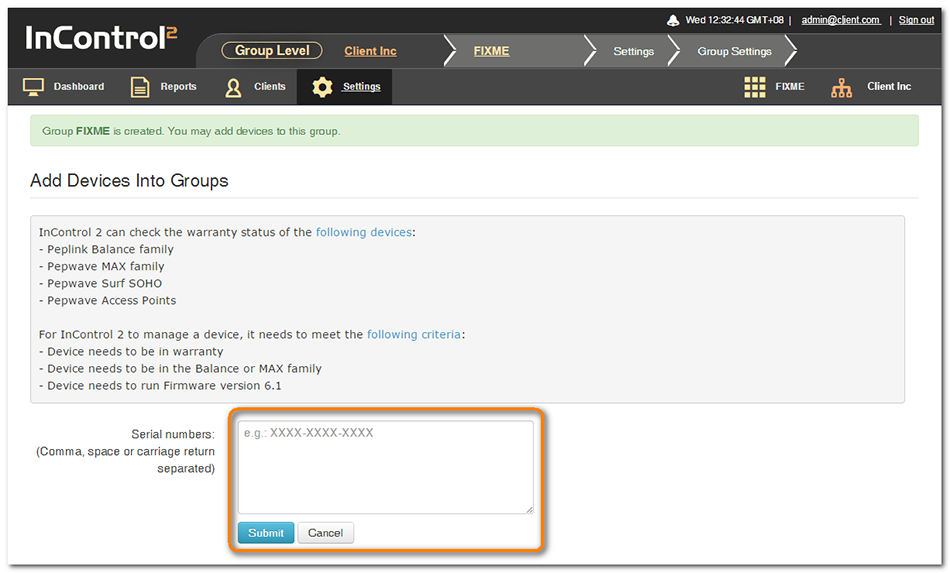Click the Cancel button
Viewport: 950px width, 573px height.
(325, 533)
